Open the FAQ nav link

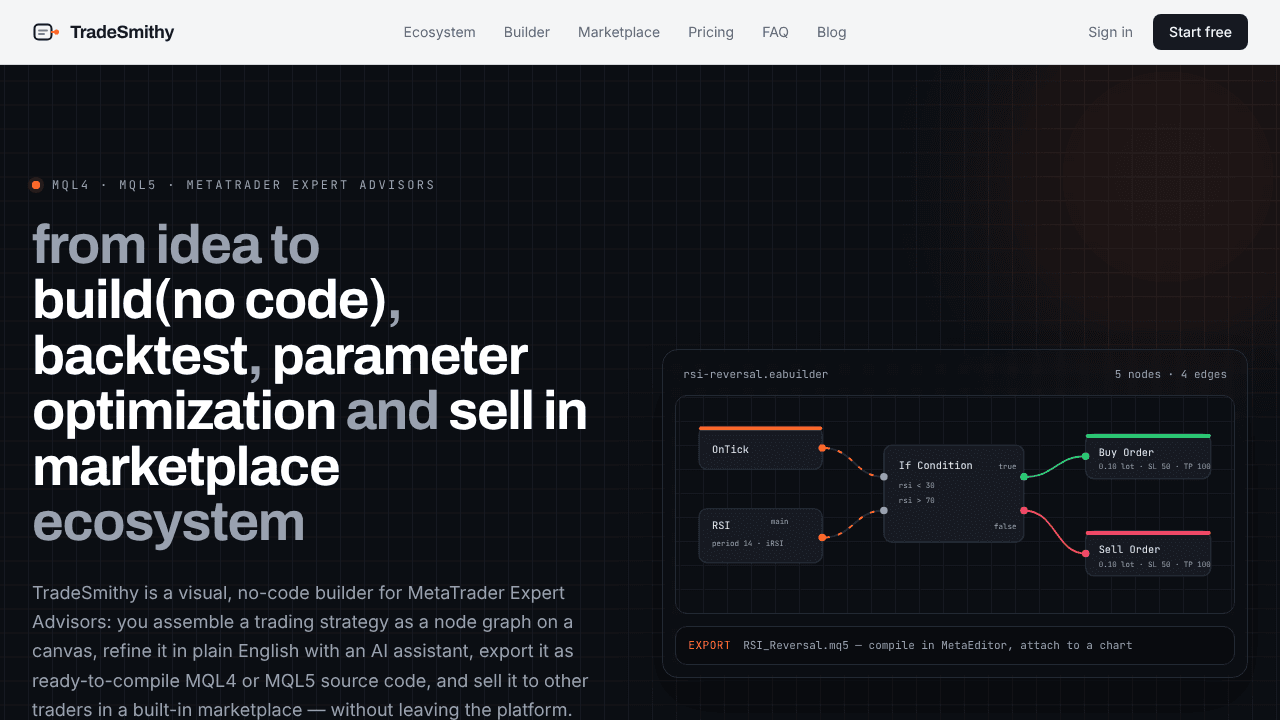775,32
